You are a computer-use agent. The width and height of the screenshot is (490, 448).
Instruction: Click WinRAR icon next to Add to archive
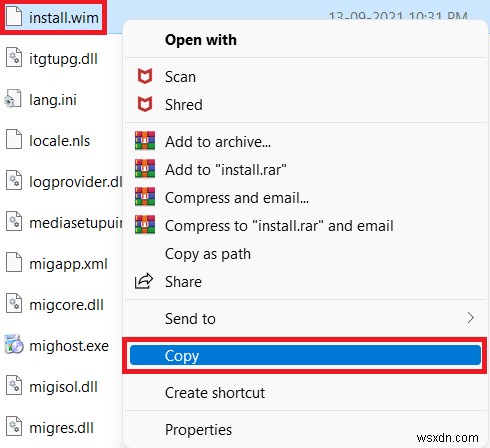(x=145, y=140)
